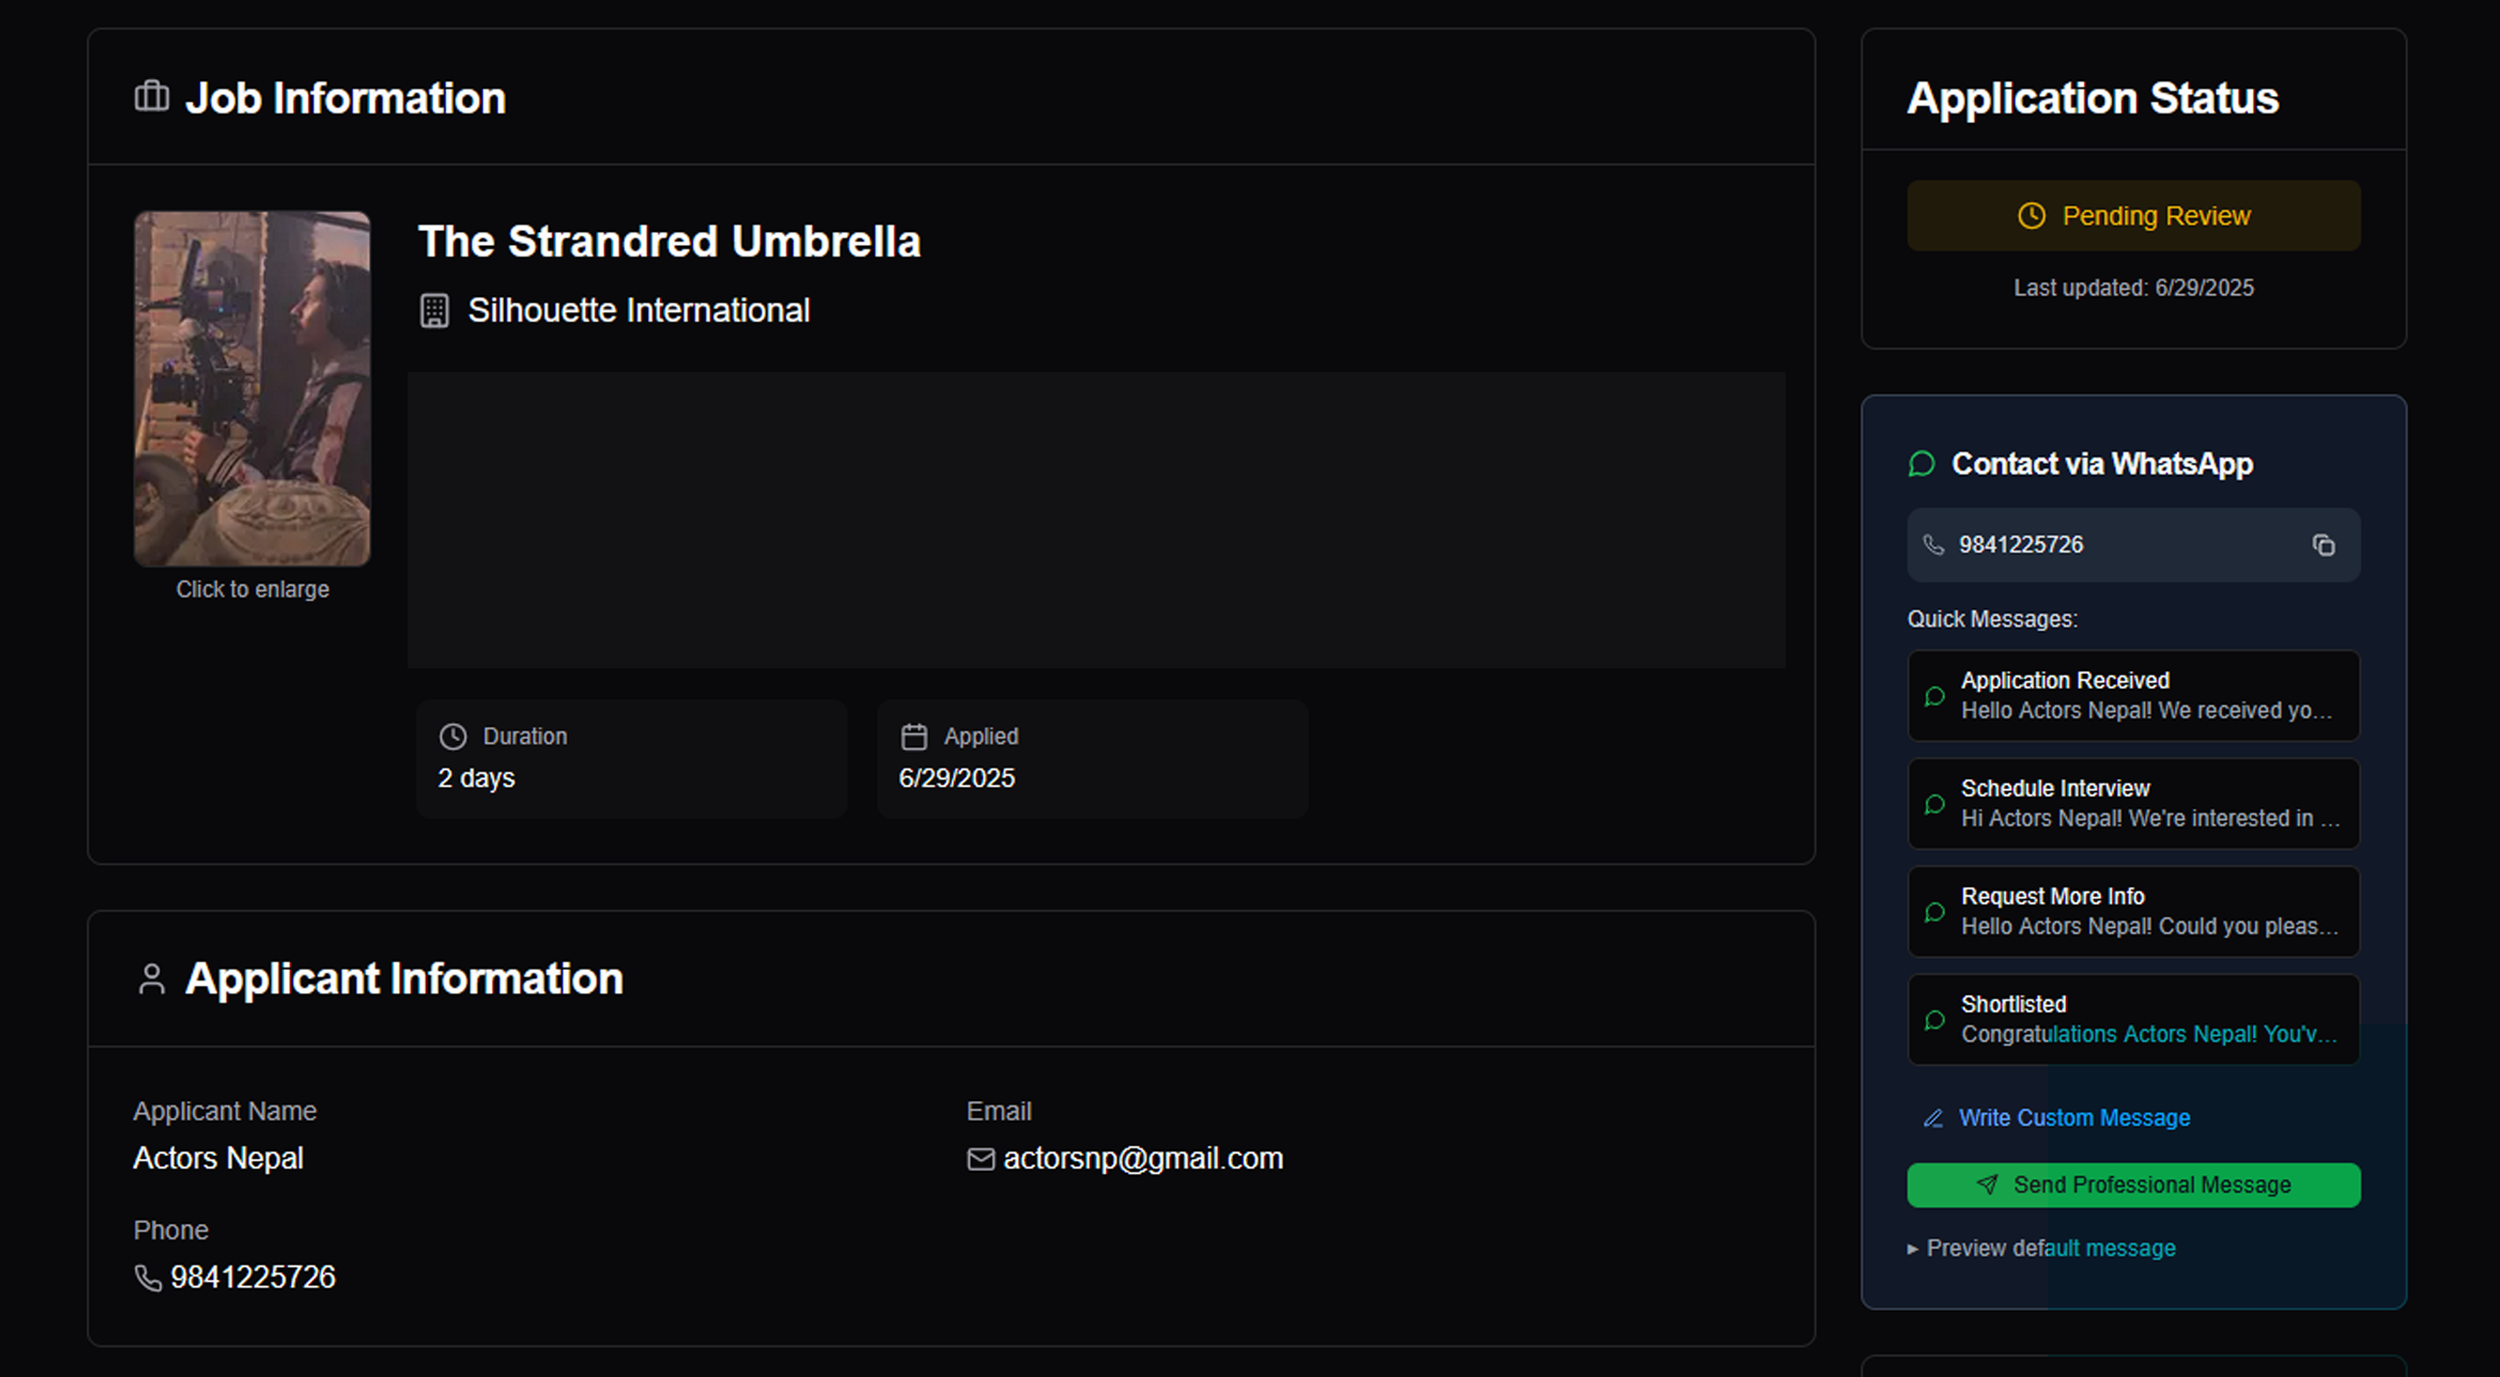Click the person icon beside Applicant Information
The height and width of the screenshot is (1377, 2500).
[x=152, y=979]
